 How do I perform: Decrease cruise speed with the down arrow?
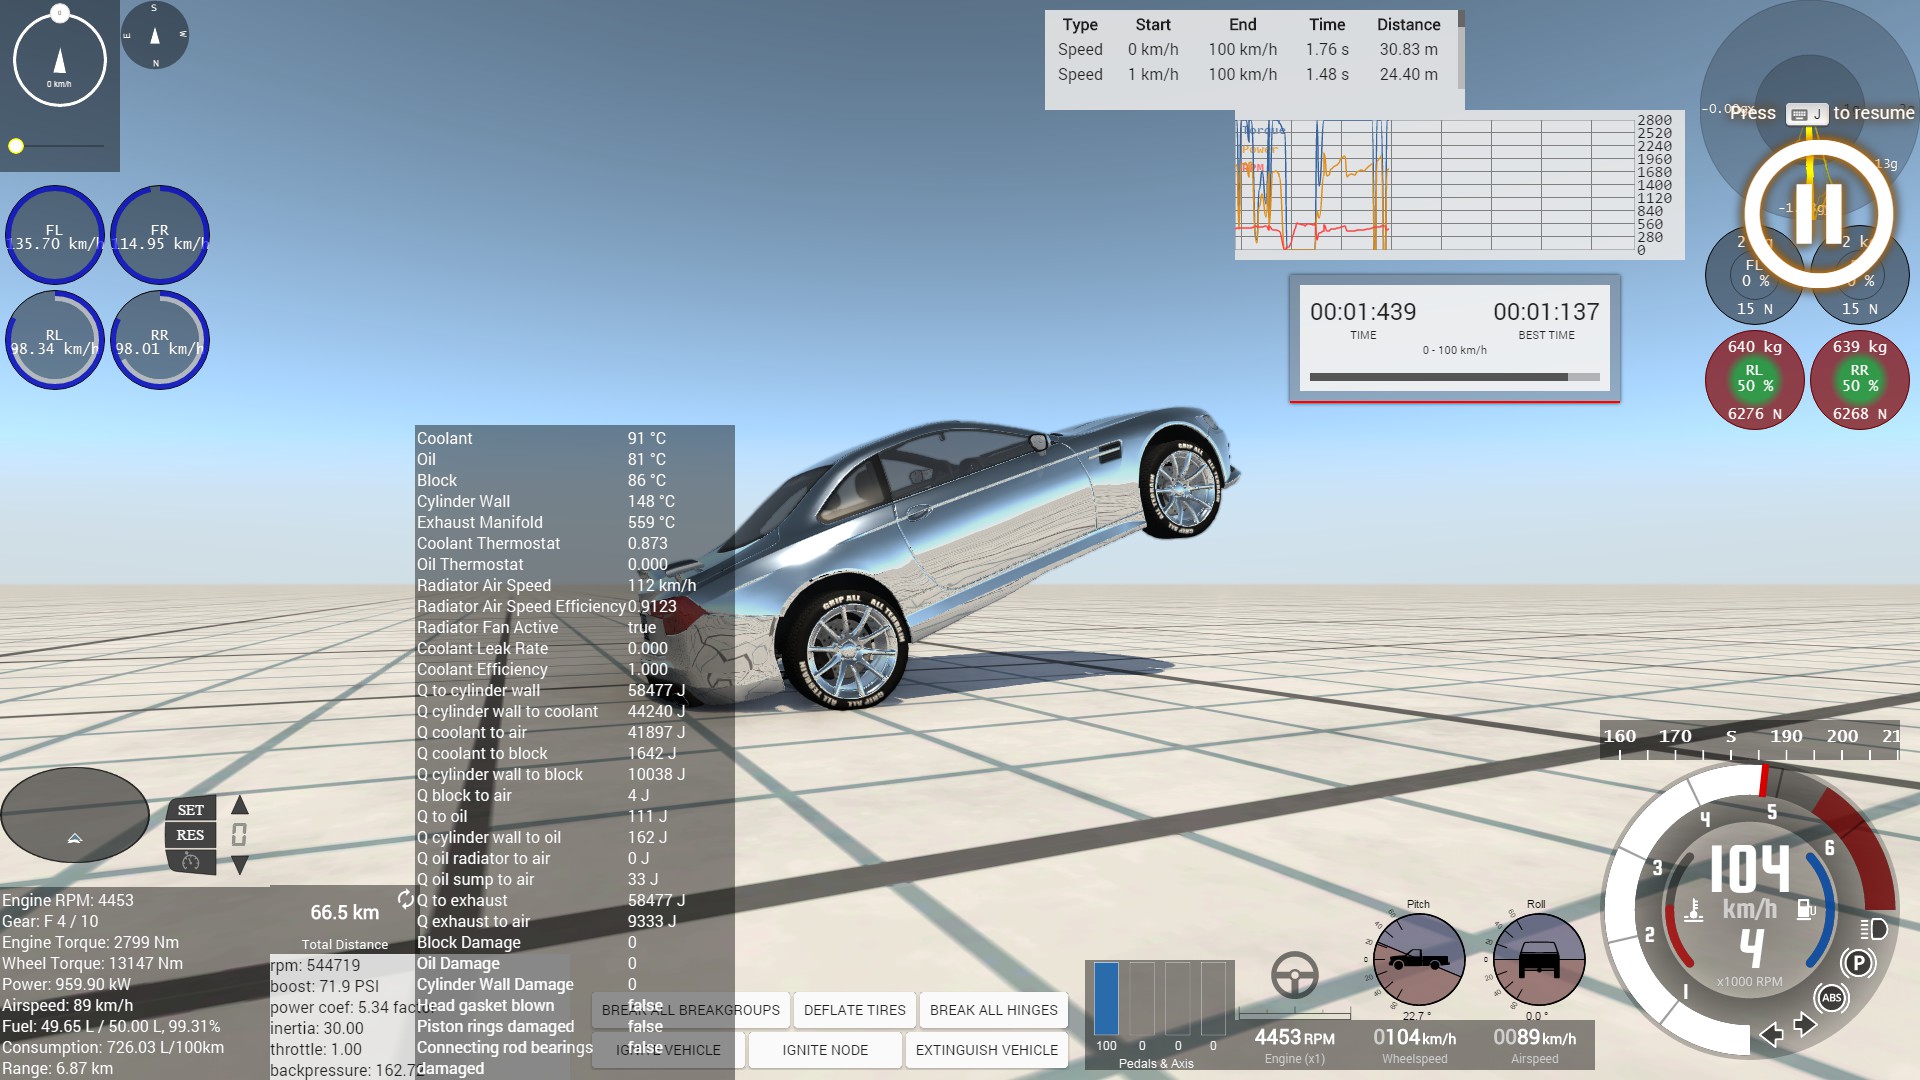coord(240,865)
